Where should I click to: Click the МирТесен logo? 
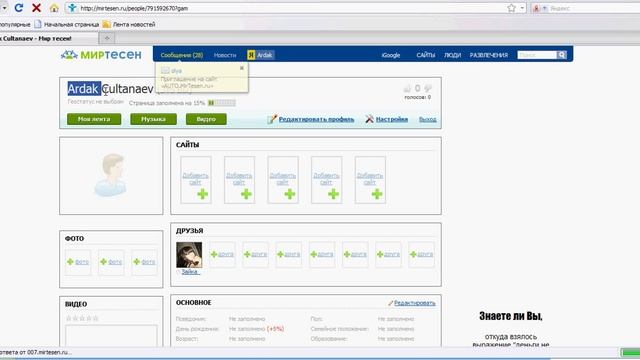click(101, 54)
